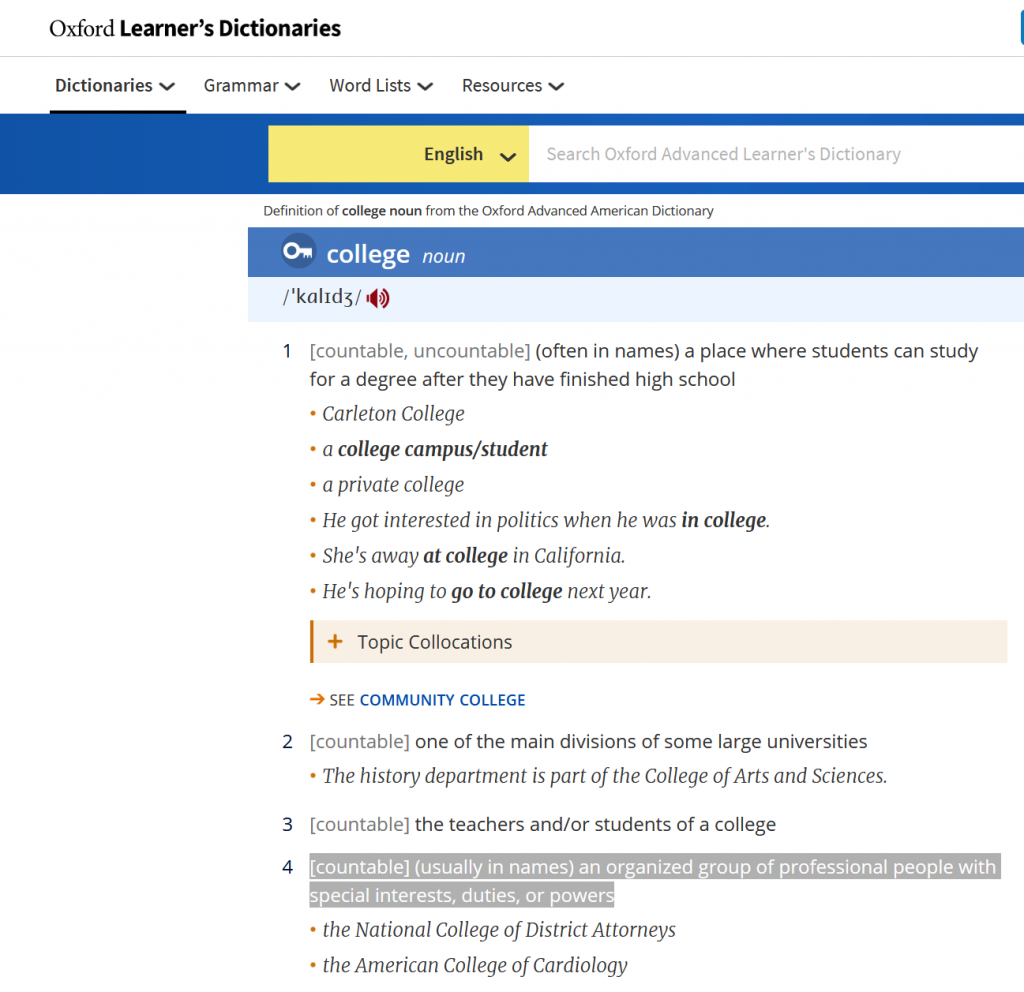The height and width of the screenshot is (992, 1024).
Task: Click the highlighted definition 4 text
Action: click(655, 880)
